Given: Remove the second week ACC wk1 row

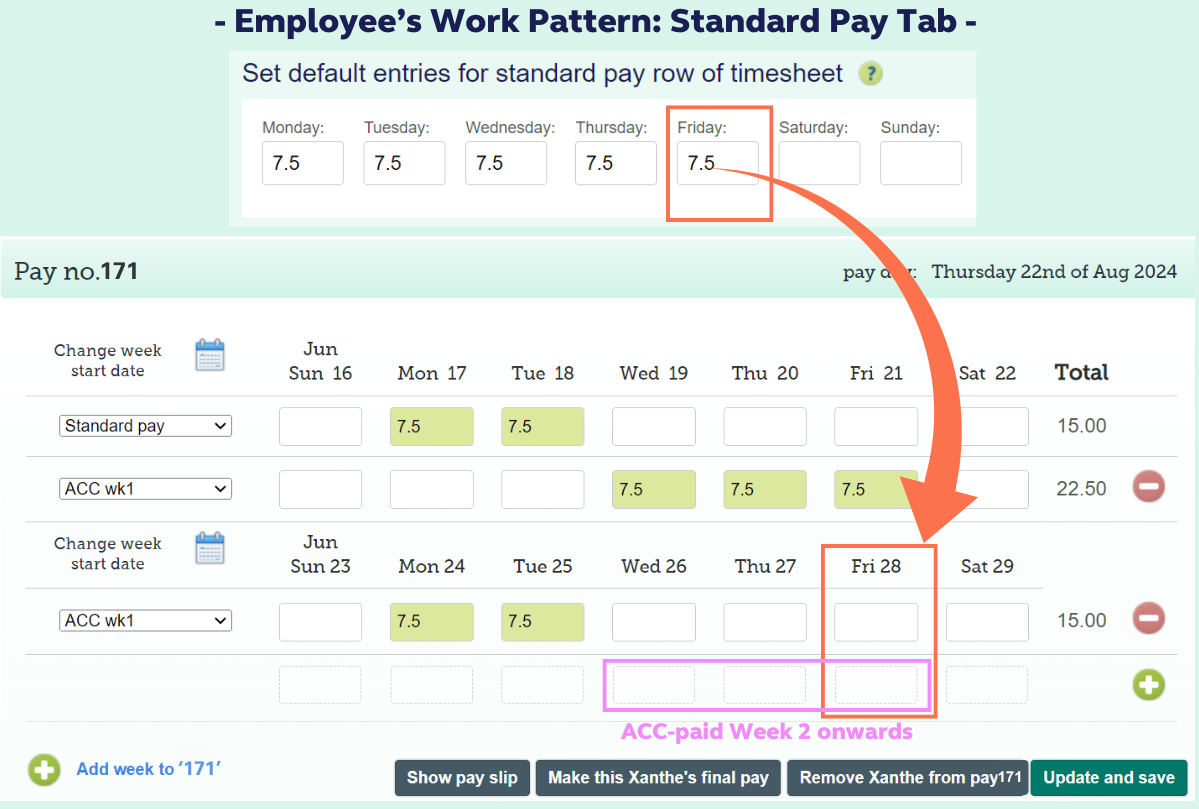Looking at the screenshot, I should point(1148,619).
